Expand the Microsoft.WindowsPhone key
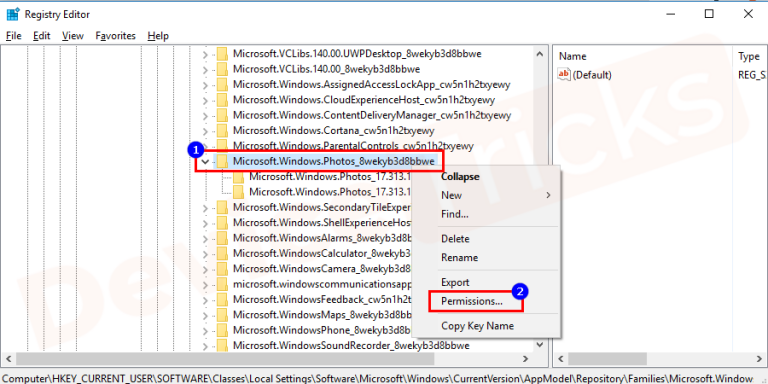This screenshot has height=384, width=768. [206, 330]
